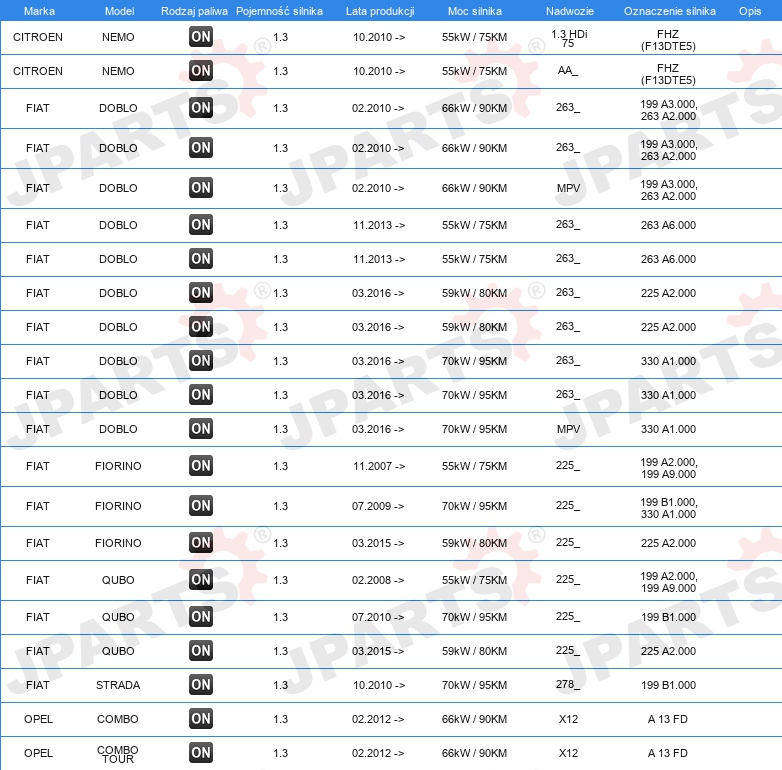Click OPEL in the Combo Tour row
The height and width of the screenshot is (770, 782).
(x=38, y=753)
